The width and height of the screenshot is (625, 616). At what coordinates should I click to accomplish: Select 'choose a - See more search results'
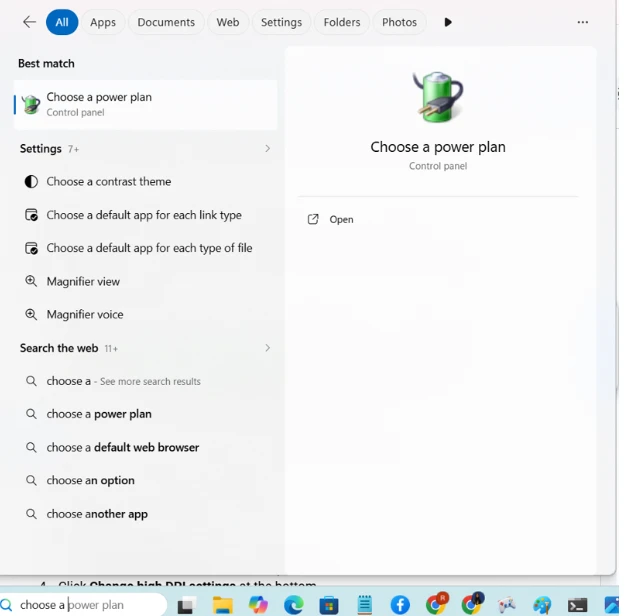[x=145, y=381]
